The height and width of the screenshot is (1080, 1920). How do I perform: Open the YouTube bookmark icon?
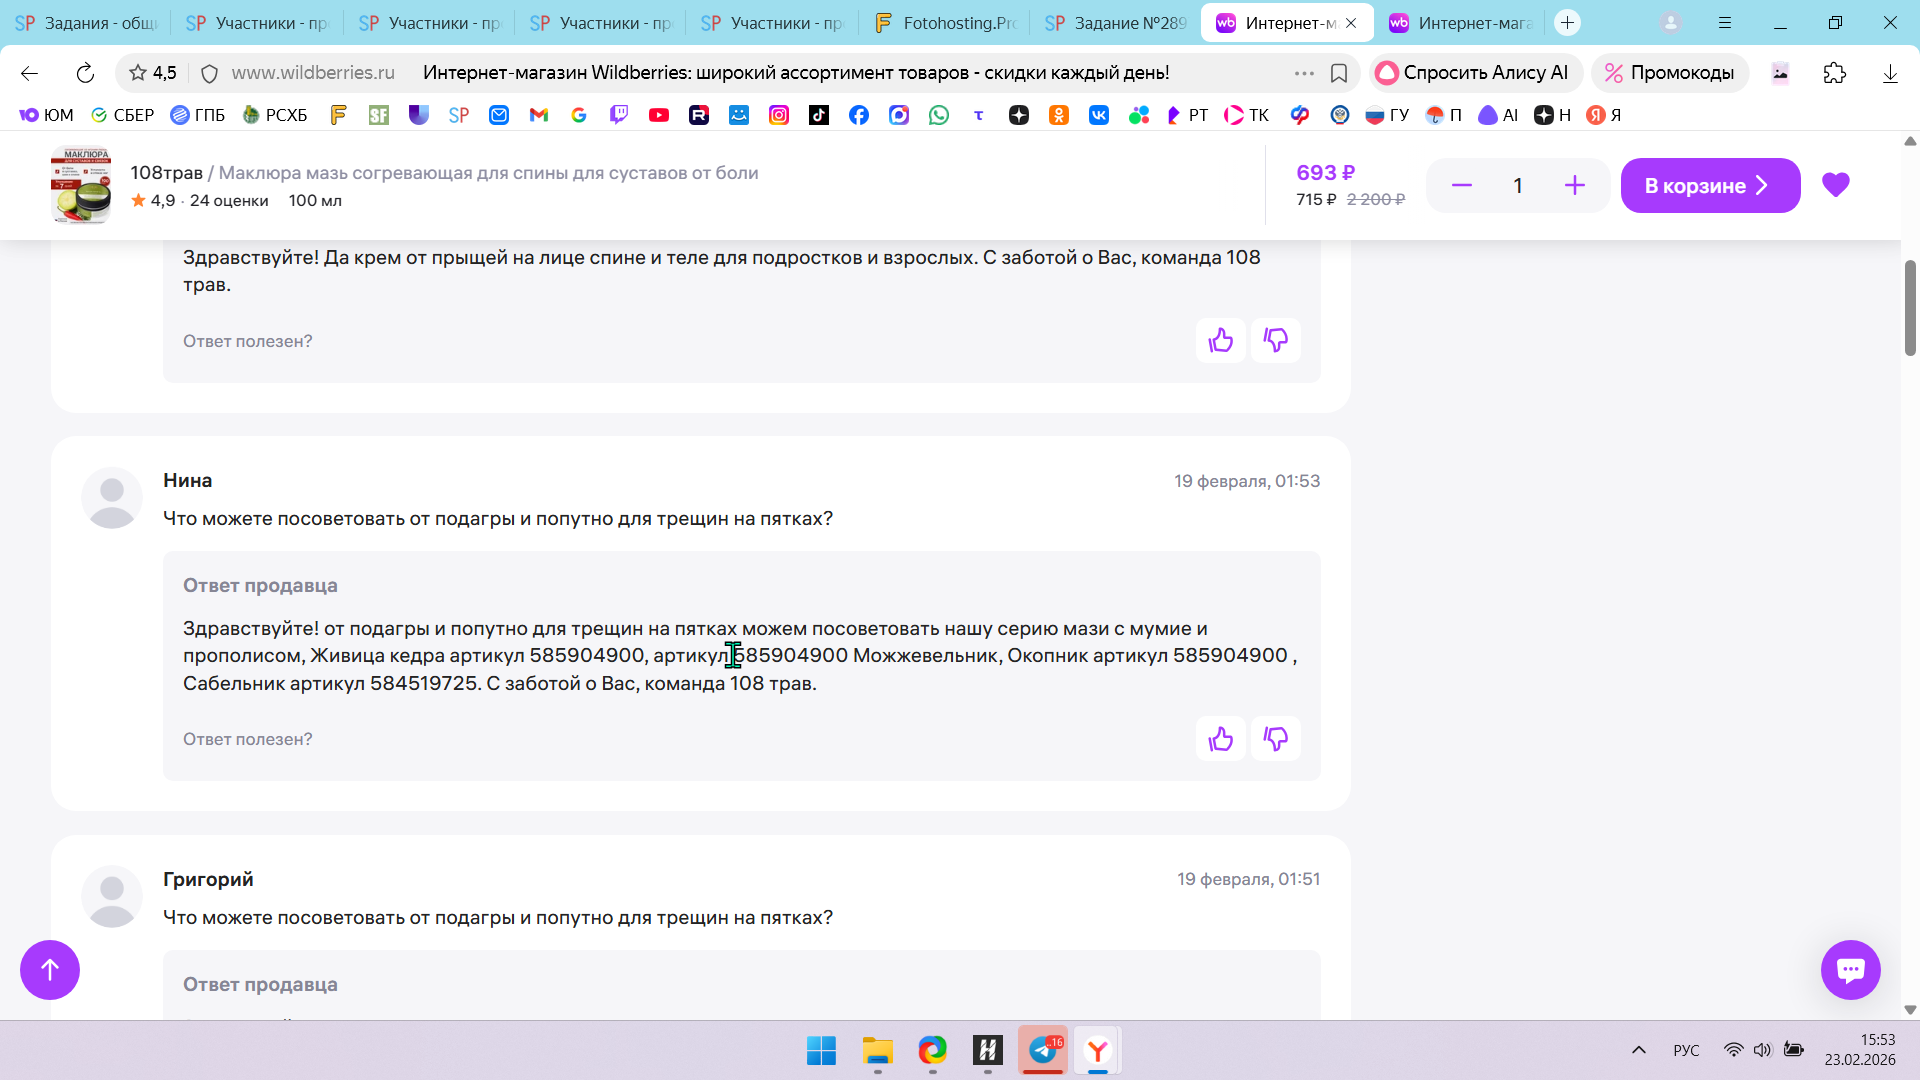tap(658, 115)
